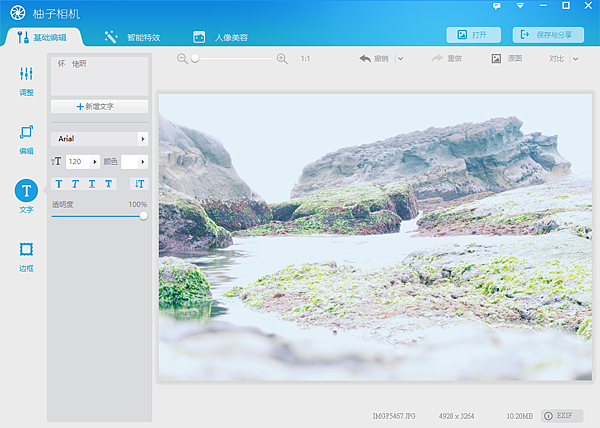The height and width of the screenshot is (428, 600).
Task: Click the 对比 compare button
Action: pyautogui.click(x=556, y=59)
